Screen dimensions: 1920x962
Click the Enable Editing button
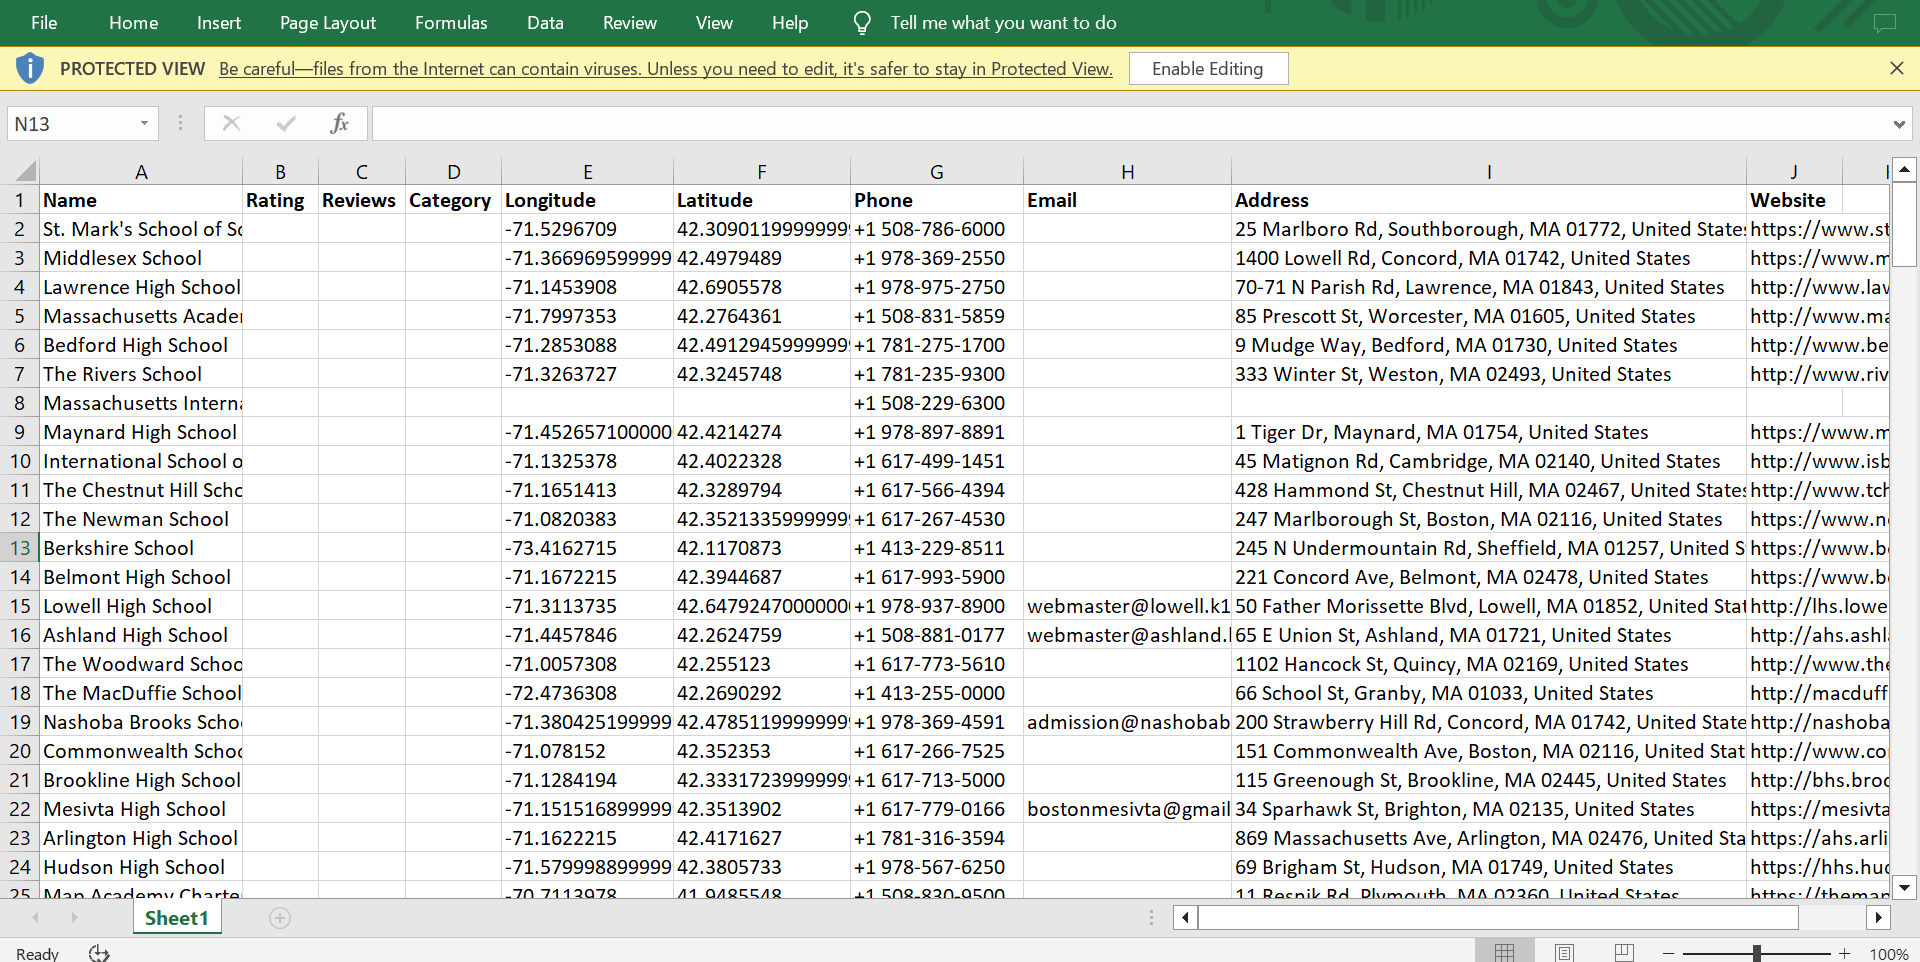pyautogui.click(x=1207, y=69)
